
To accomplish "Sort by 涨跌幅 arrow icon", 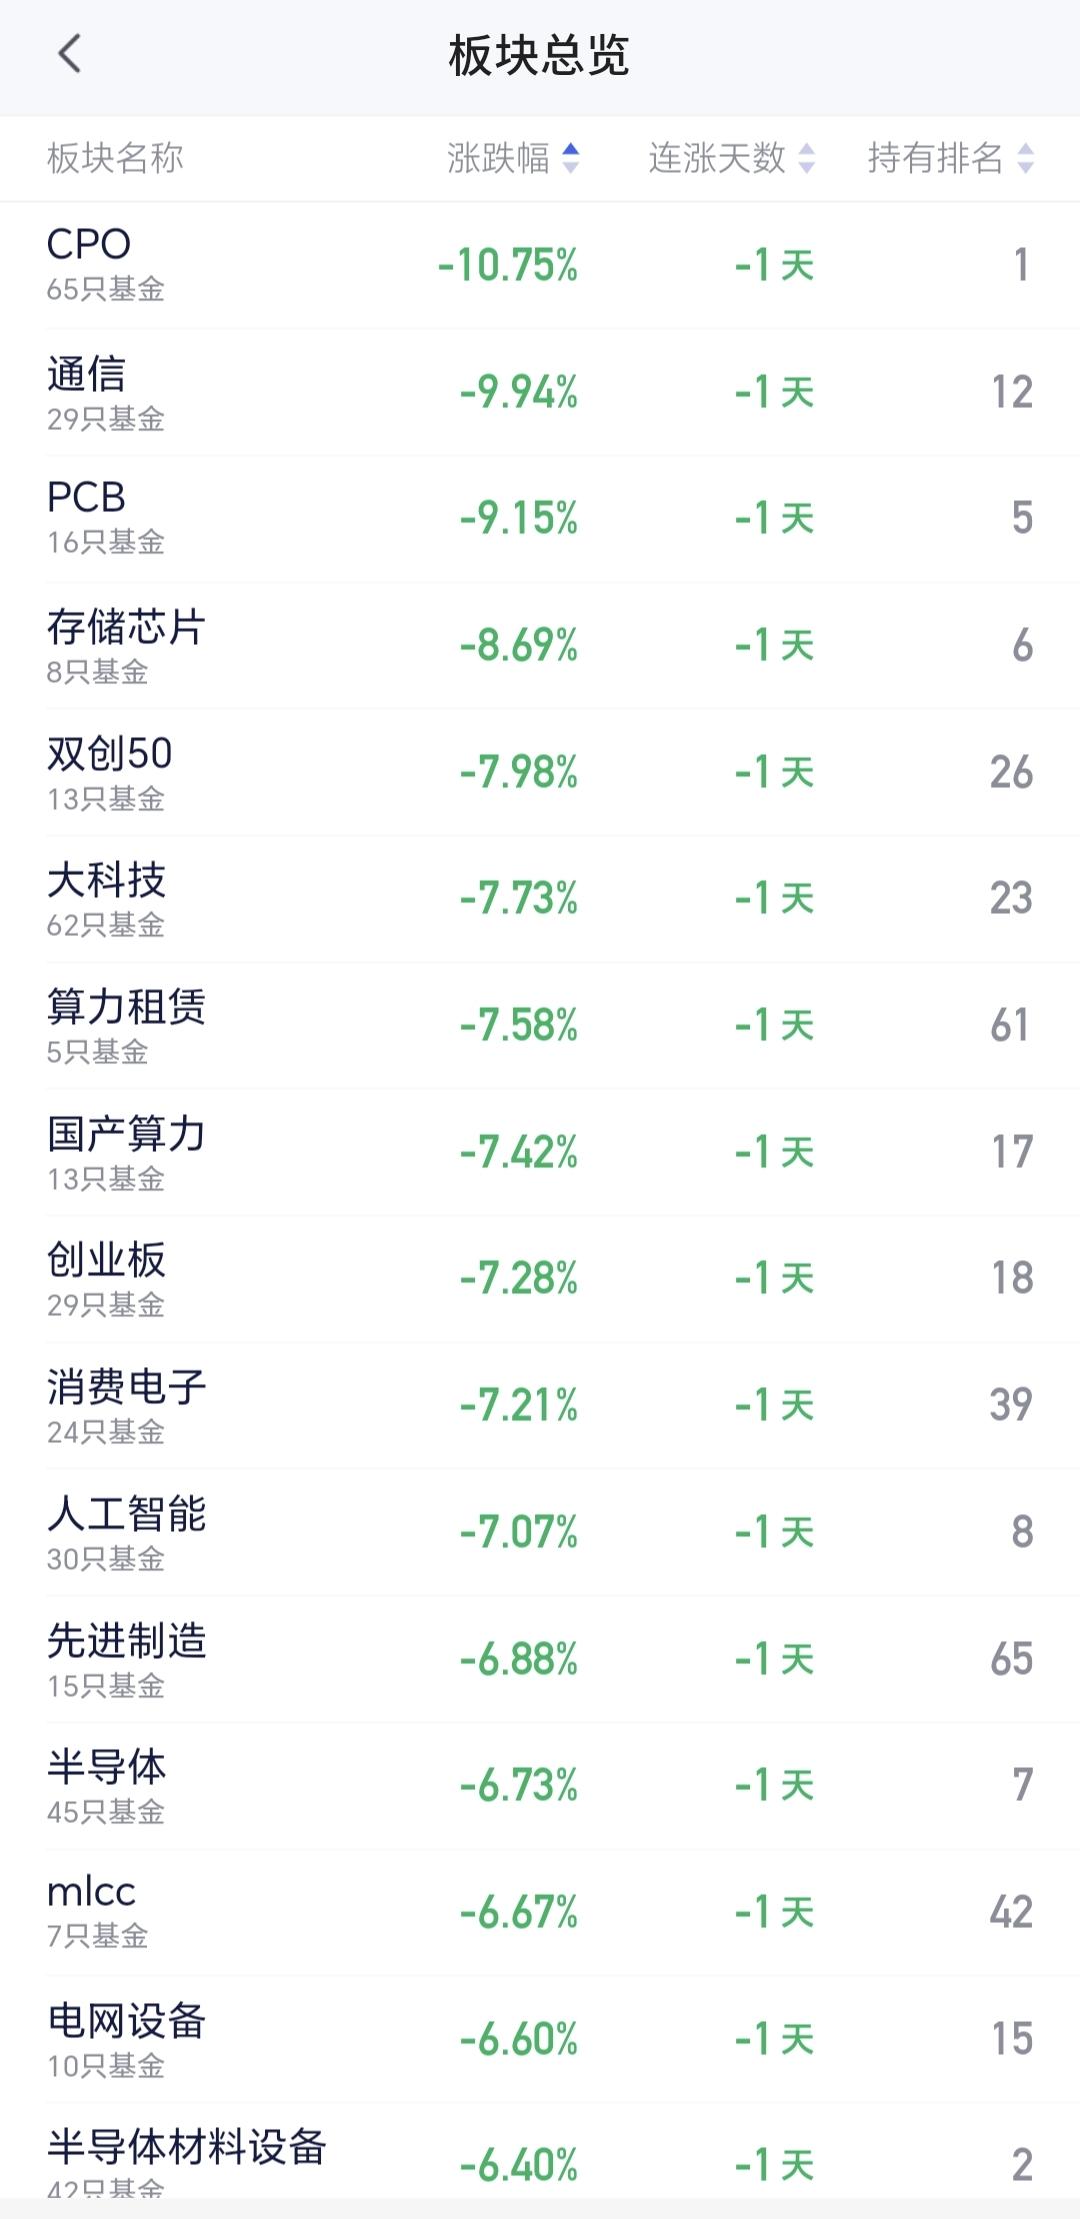I will (x=571, y=158).
